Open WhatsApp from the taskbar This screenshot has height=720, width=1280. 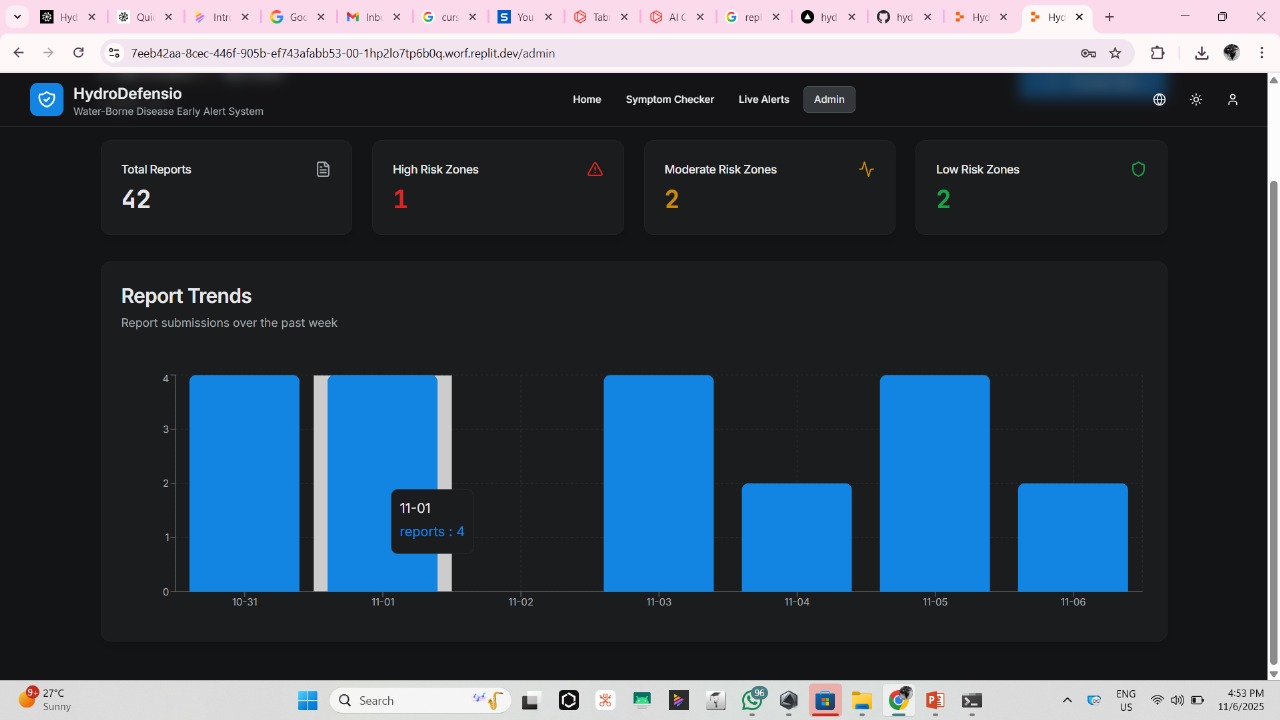[x=752, y=701]
